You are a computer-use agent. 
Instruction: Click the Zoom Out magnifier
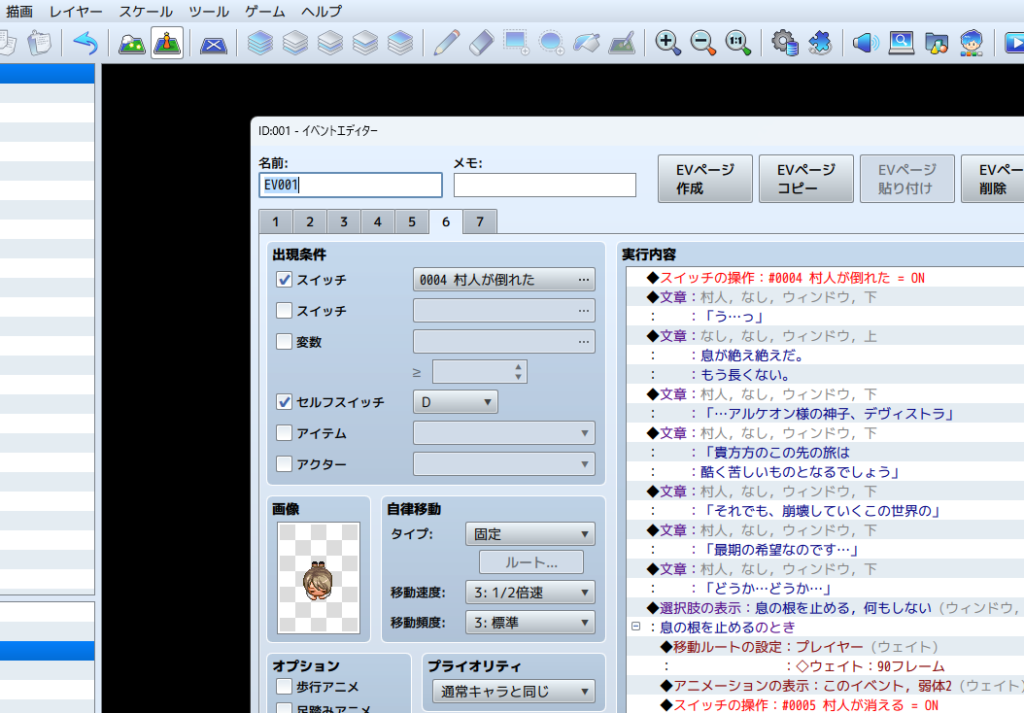[702, 43]
